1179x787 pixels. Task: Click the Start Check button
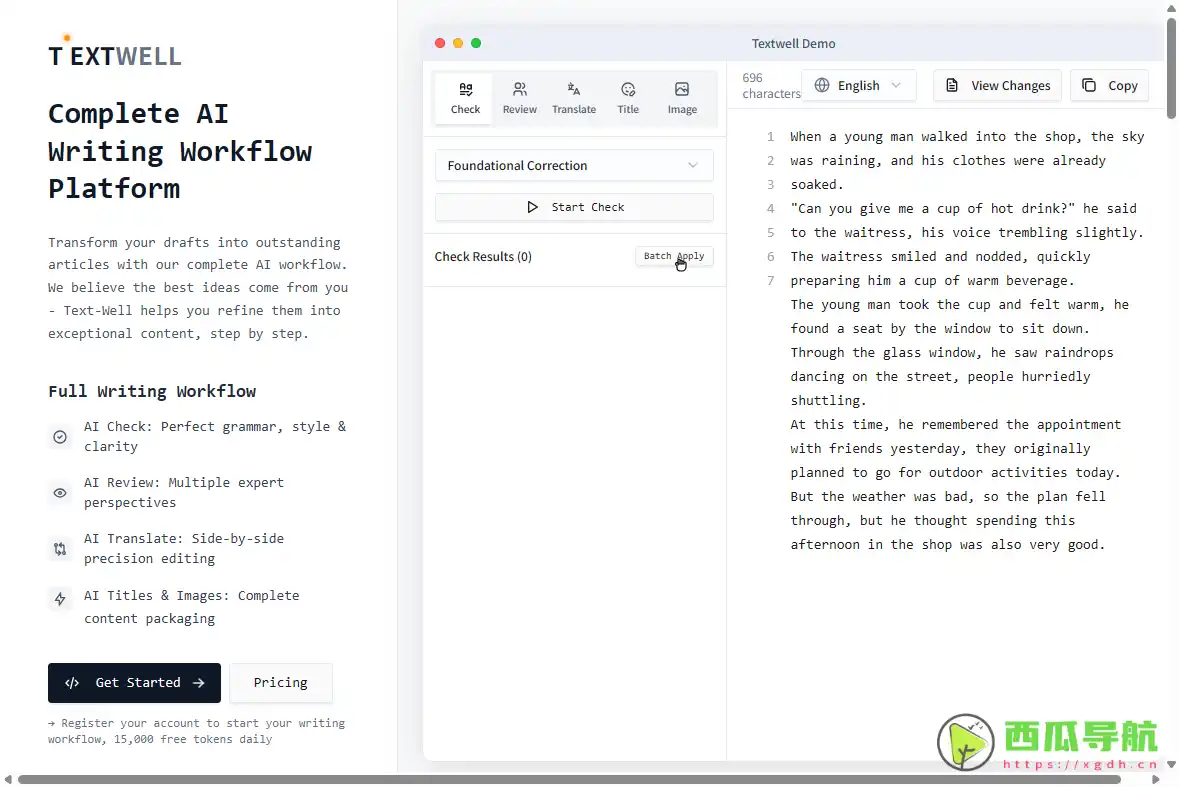coord(574,207)
